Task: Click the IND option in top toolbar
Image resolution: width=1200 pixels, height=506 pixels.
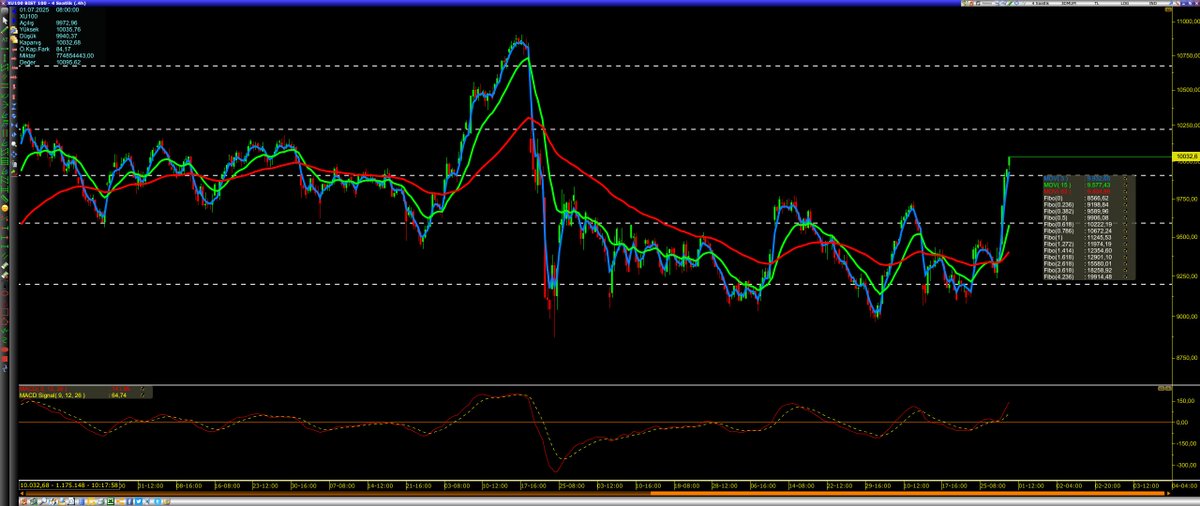Action: pos(1153,4)
